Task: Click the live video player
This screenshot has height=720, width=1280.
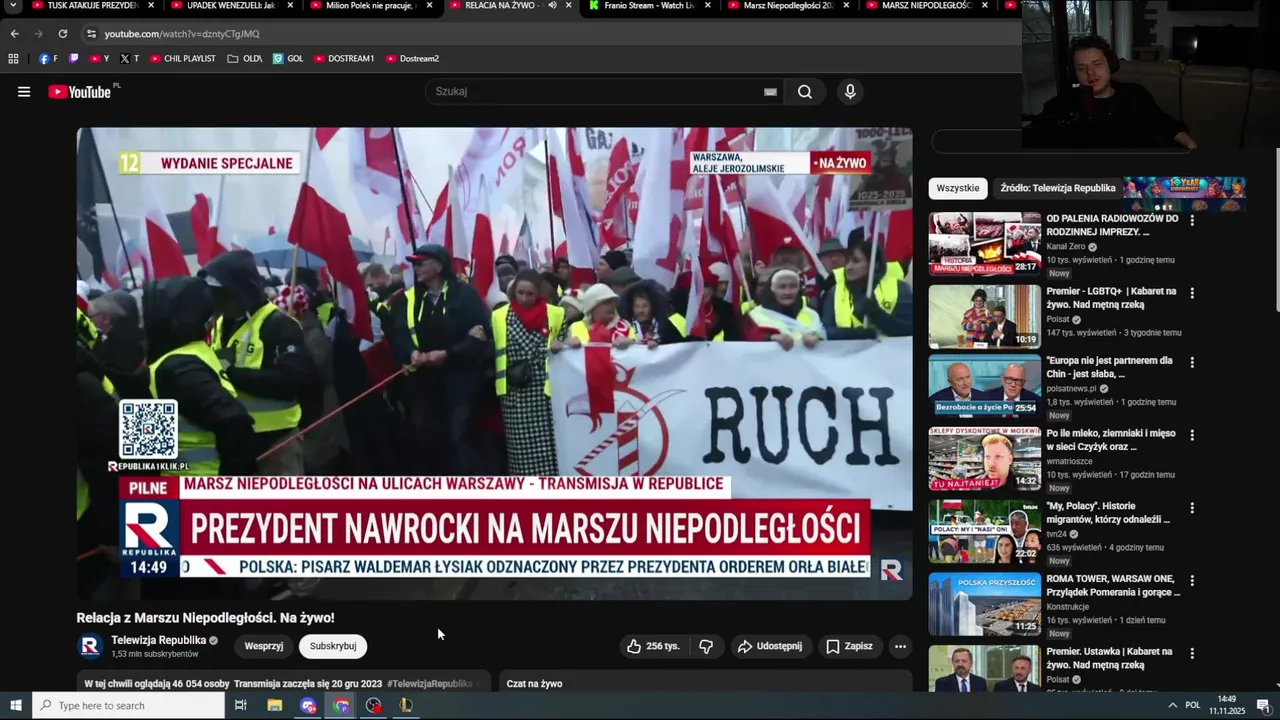Action: click(494, 363)
